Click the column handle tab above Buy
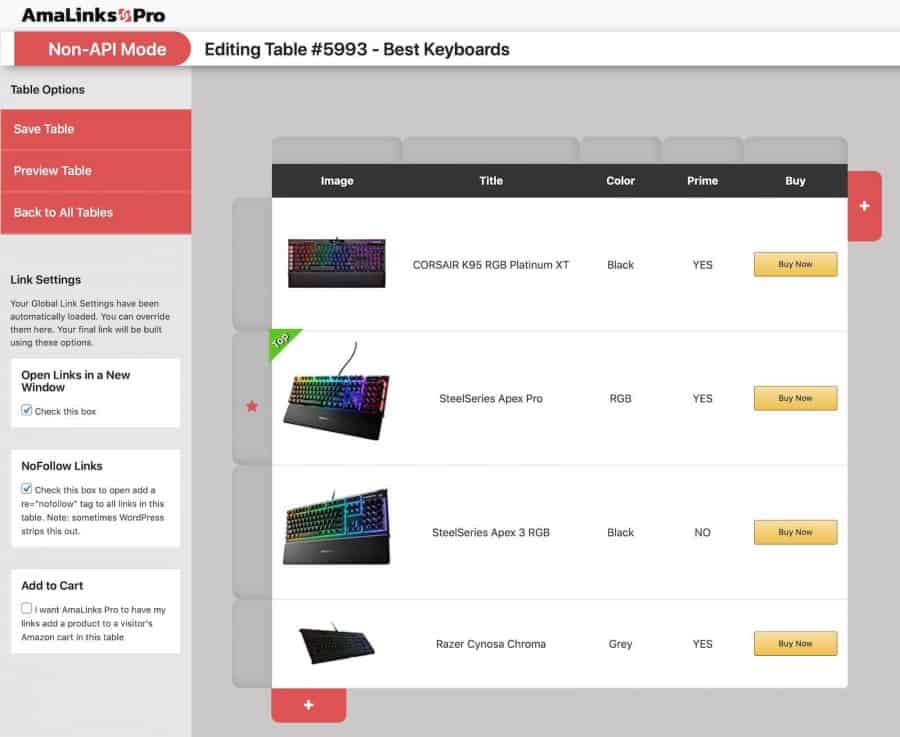The height and width of the screenshot is (737, 900). [x=796, y=150]
